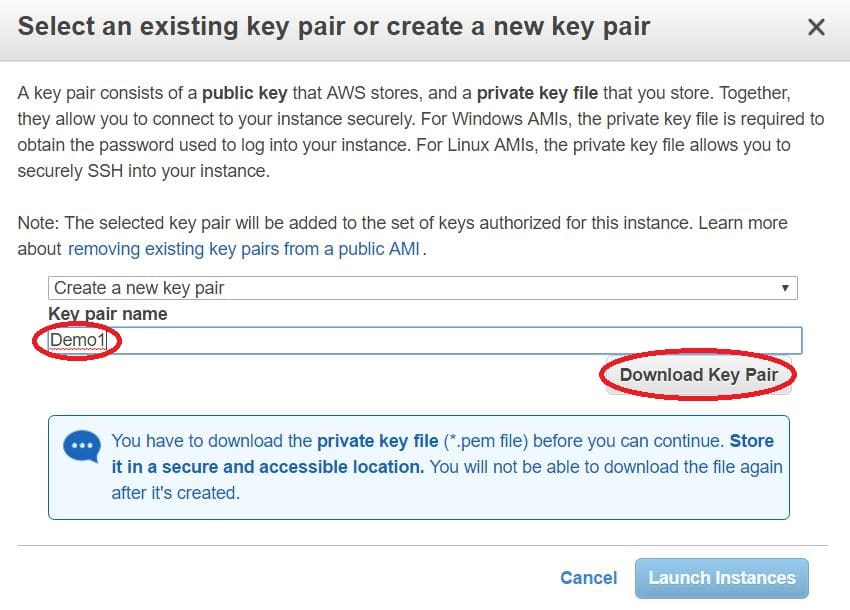Viewport: 850px width, 610px height.
Task: Click the "Note:" text at paragraph start
Action: pyautogui.click(x=38, y=223)
